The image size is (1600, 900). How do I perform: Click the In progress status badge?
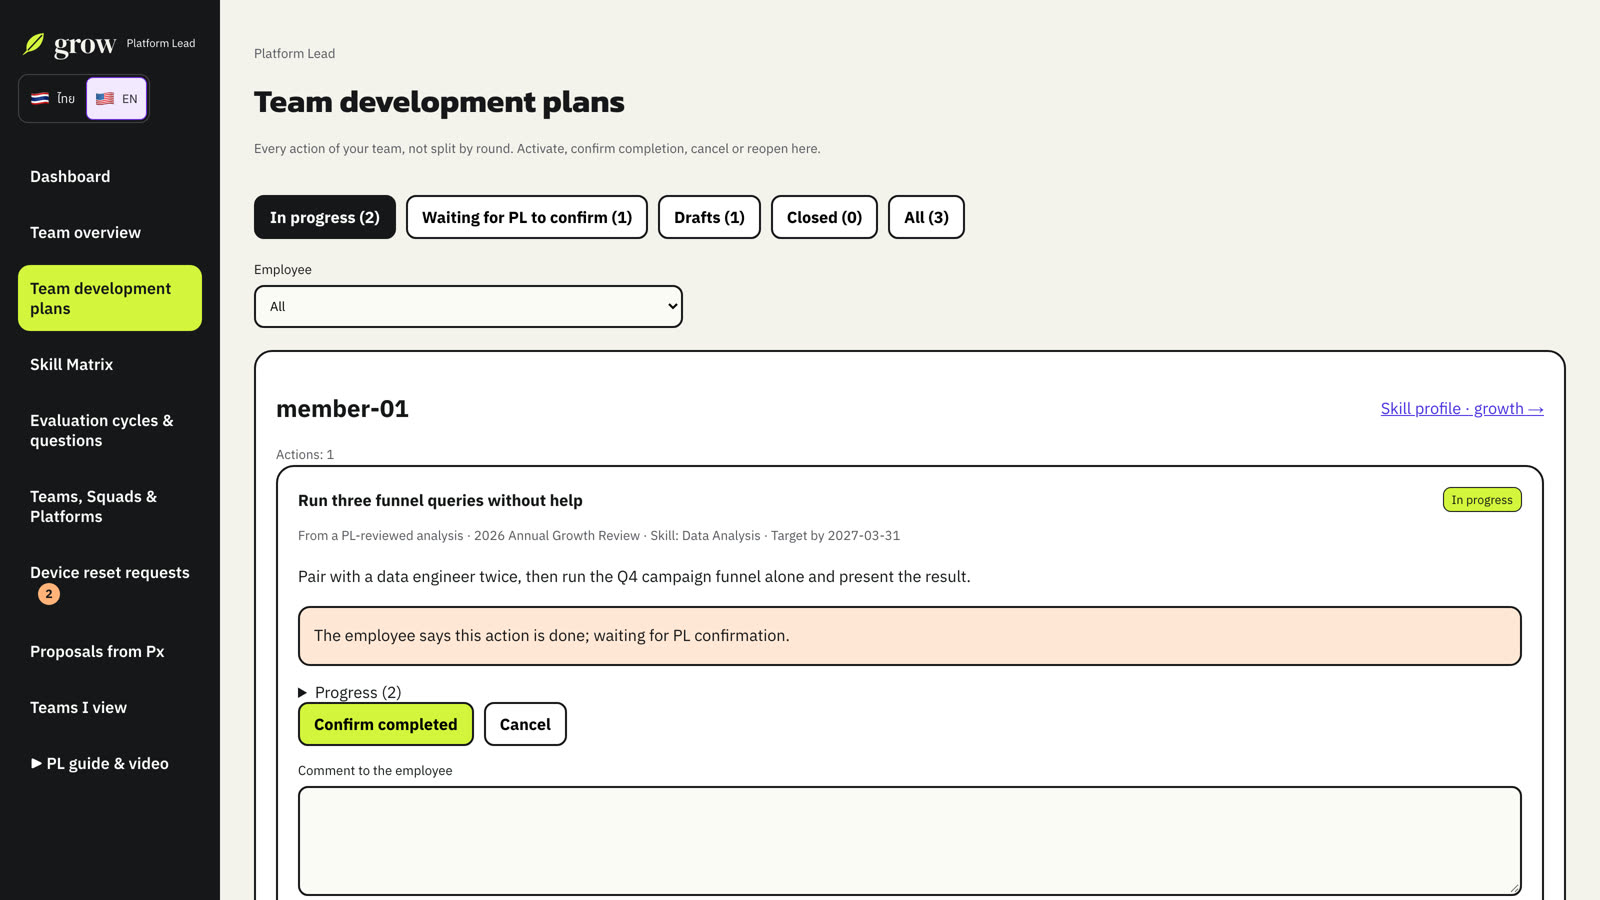tap(1482, 500)
